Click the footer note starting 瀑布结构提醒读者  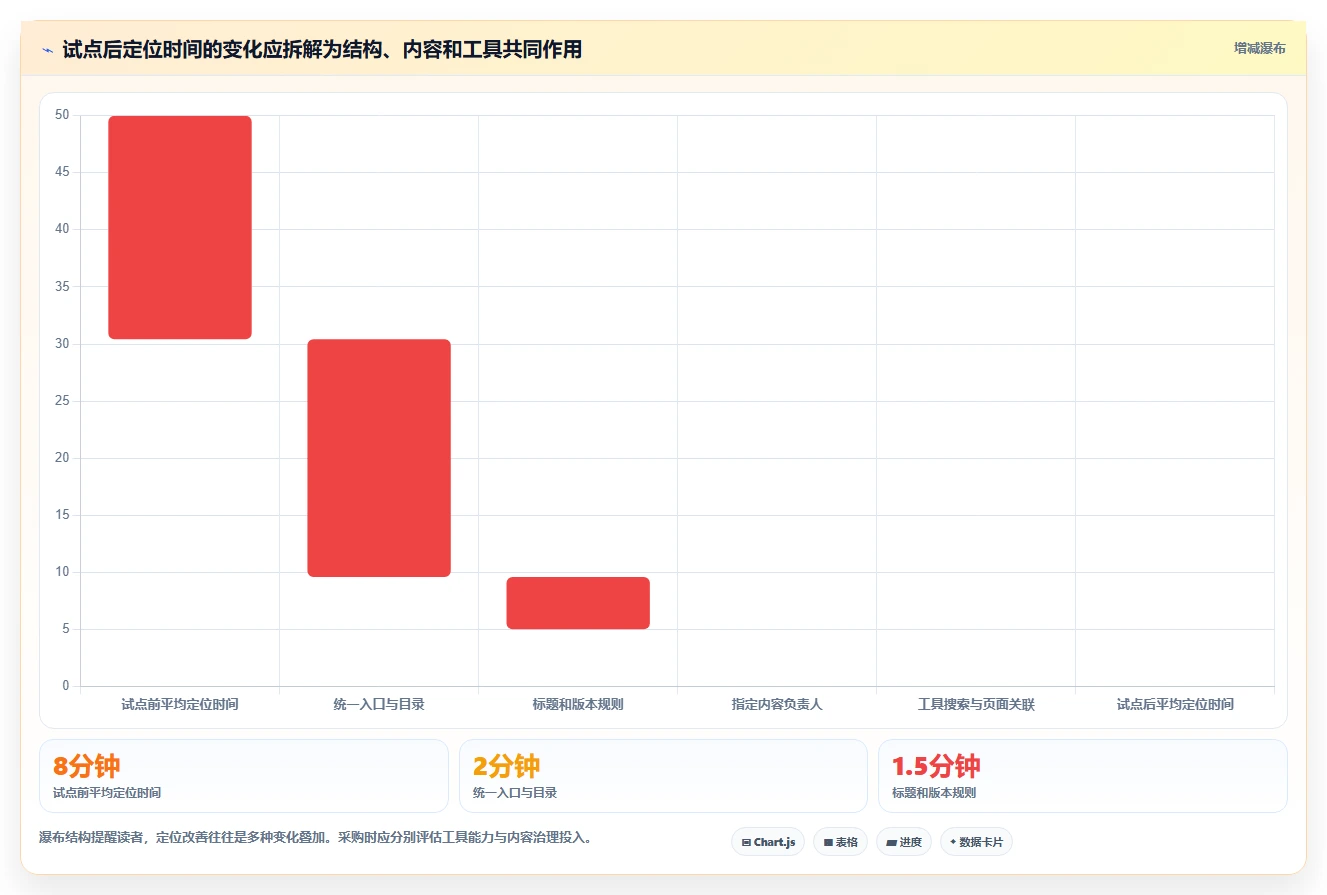[x=318, y=838]
